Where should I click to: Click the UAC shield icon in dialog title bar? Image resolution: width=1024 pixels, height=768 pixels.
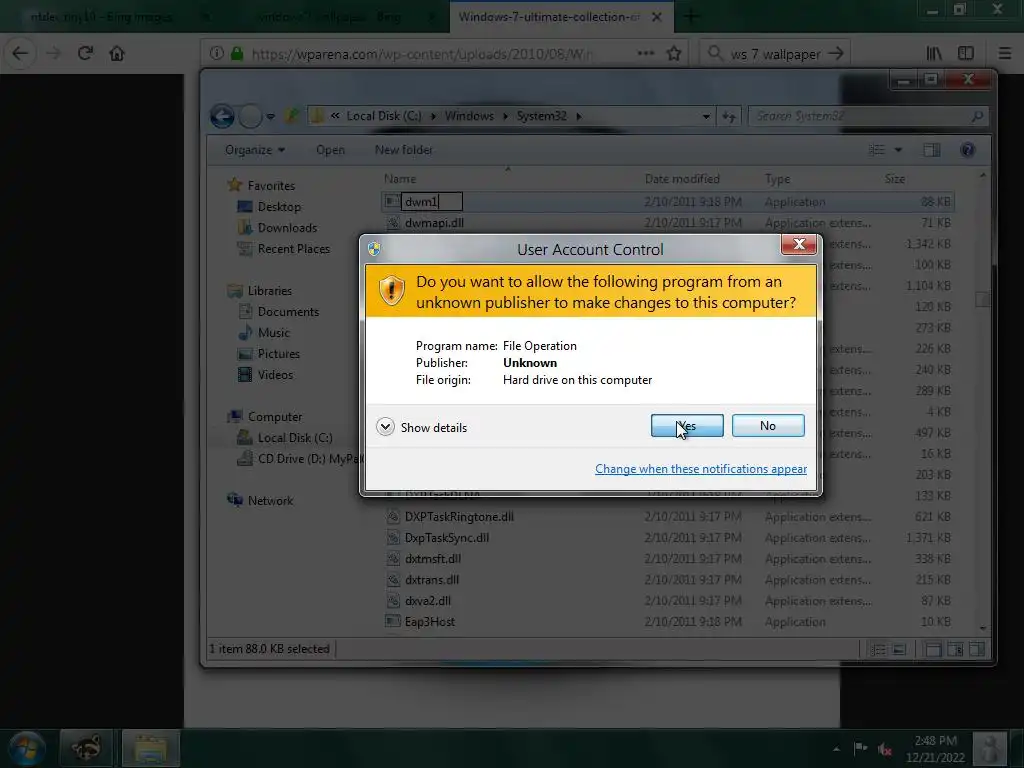[x=374, y=249]
